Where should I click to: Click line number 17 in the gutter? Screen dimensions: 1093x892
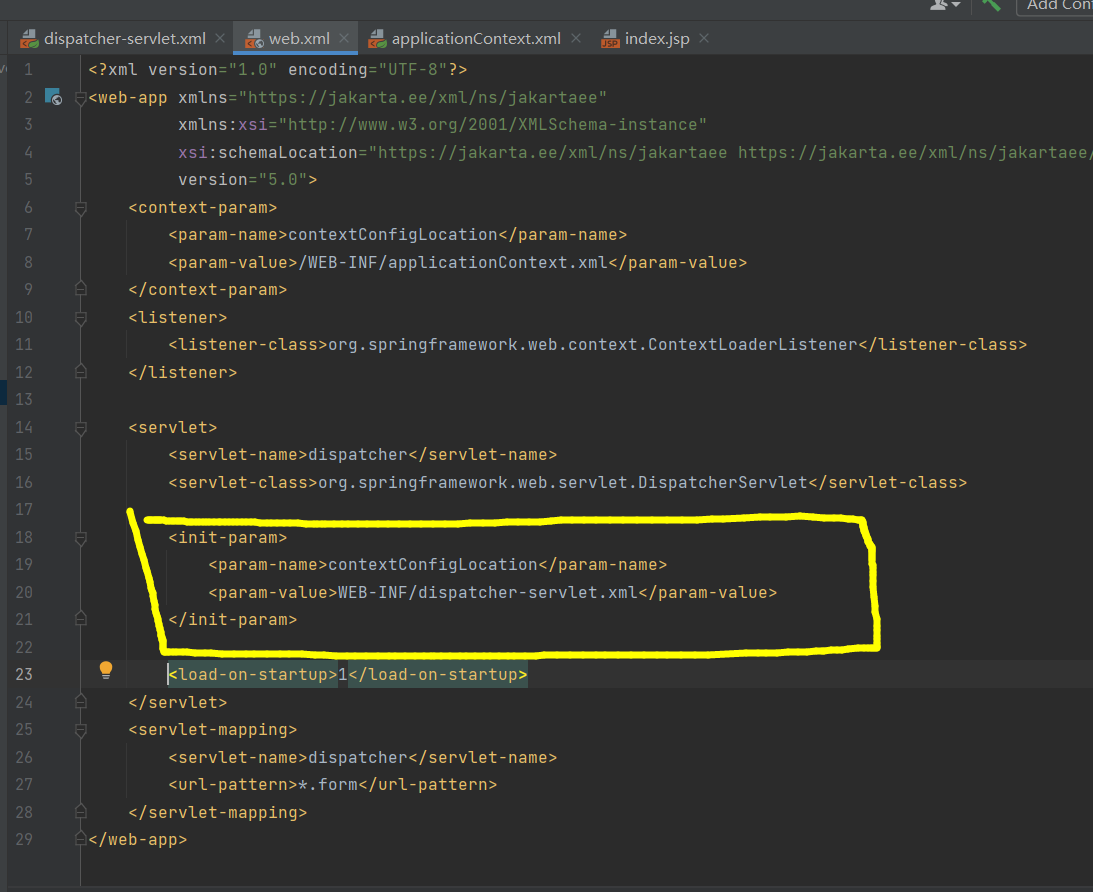24,509
